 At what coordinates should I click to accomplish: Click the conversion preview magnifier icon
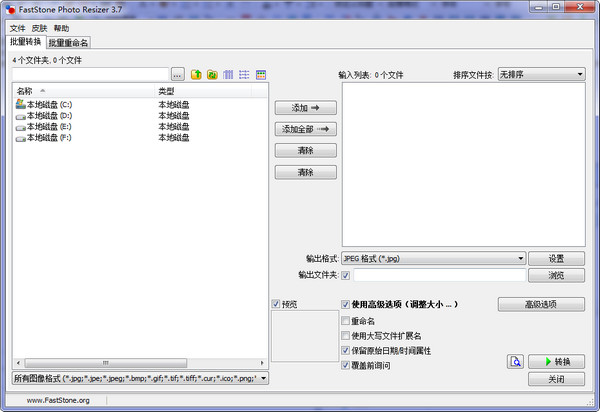point(515,361)
